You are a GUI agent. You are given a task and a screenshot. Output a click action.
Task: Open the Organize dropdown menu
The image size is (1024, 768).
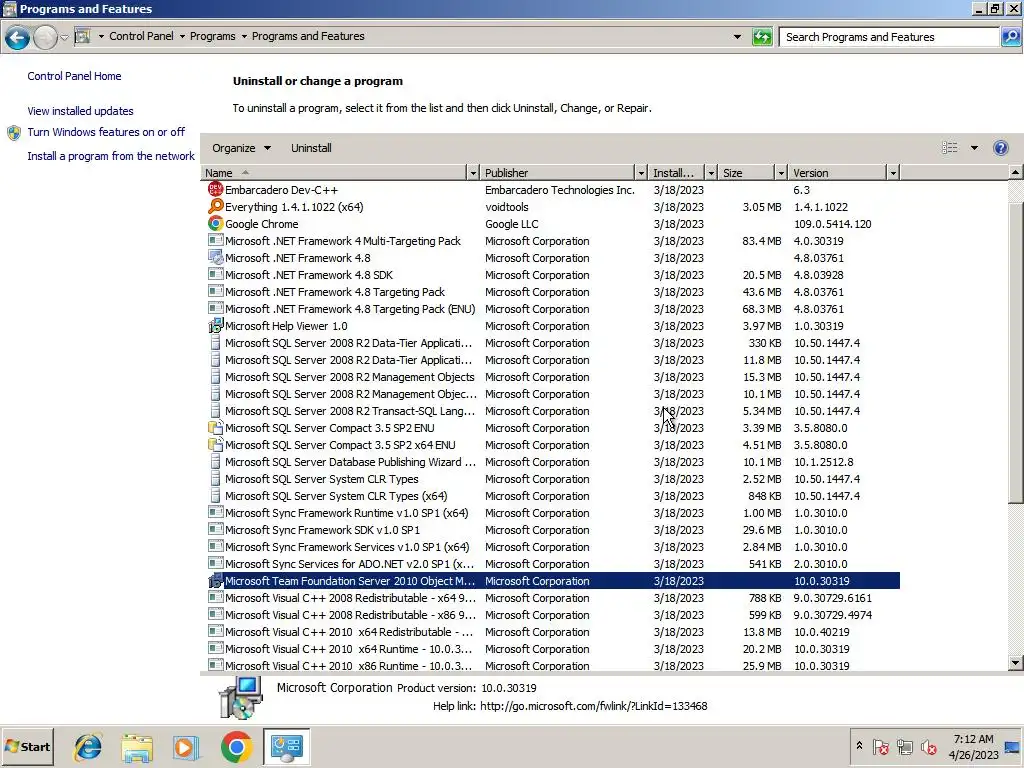click(241, 148)
